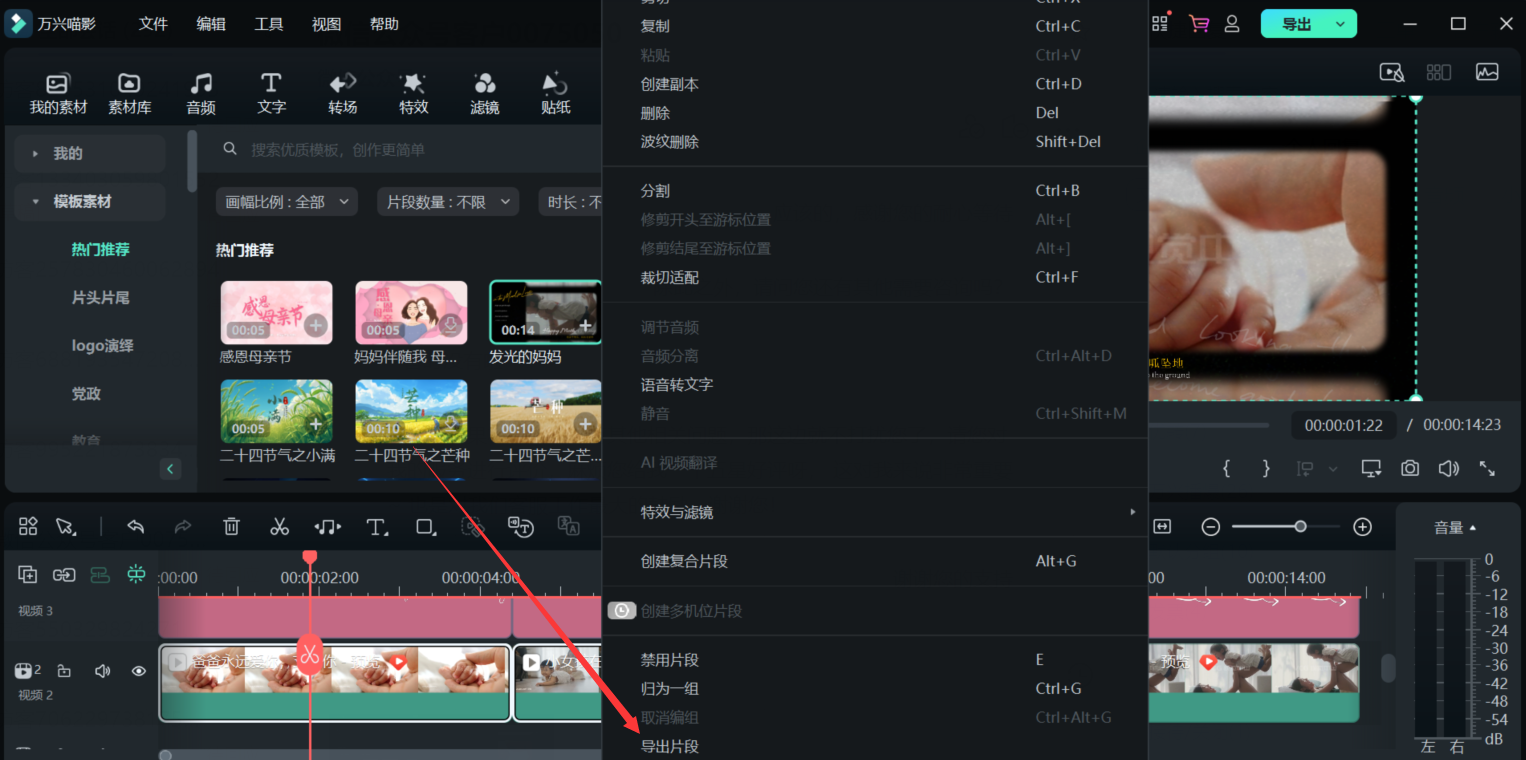Toggle the lock on 视频 2 track

pyautogui.click(x=64, y=671)
